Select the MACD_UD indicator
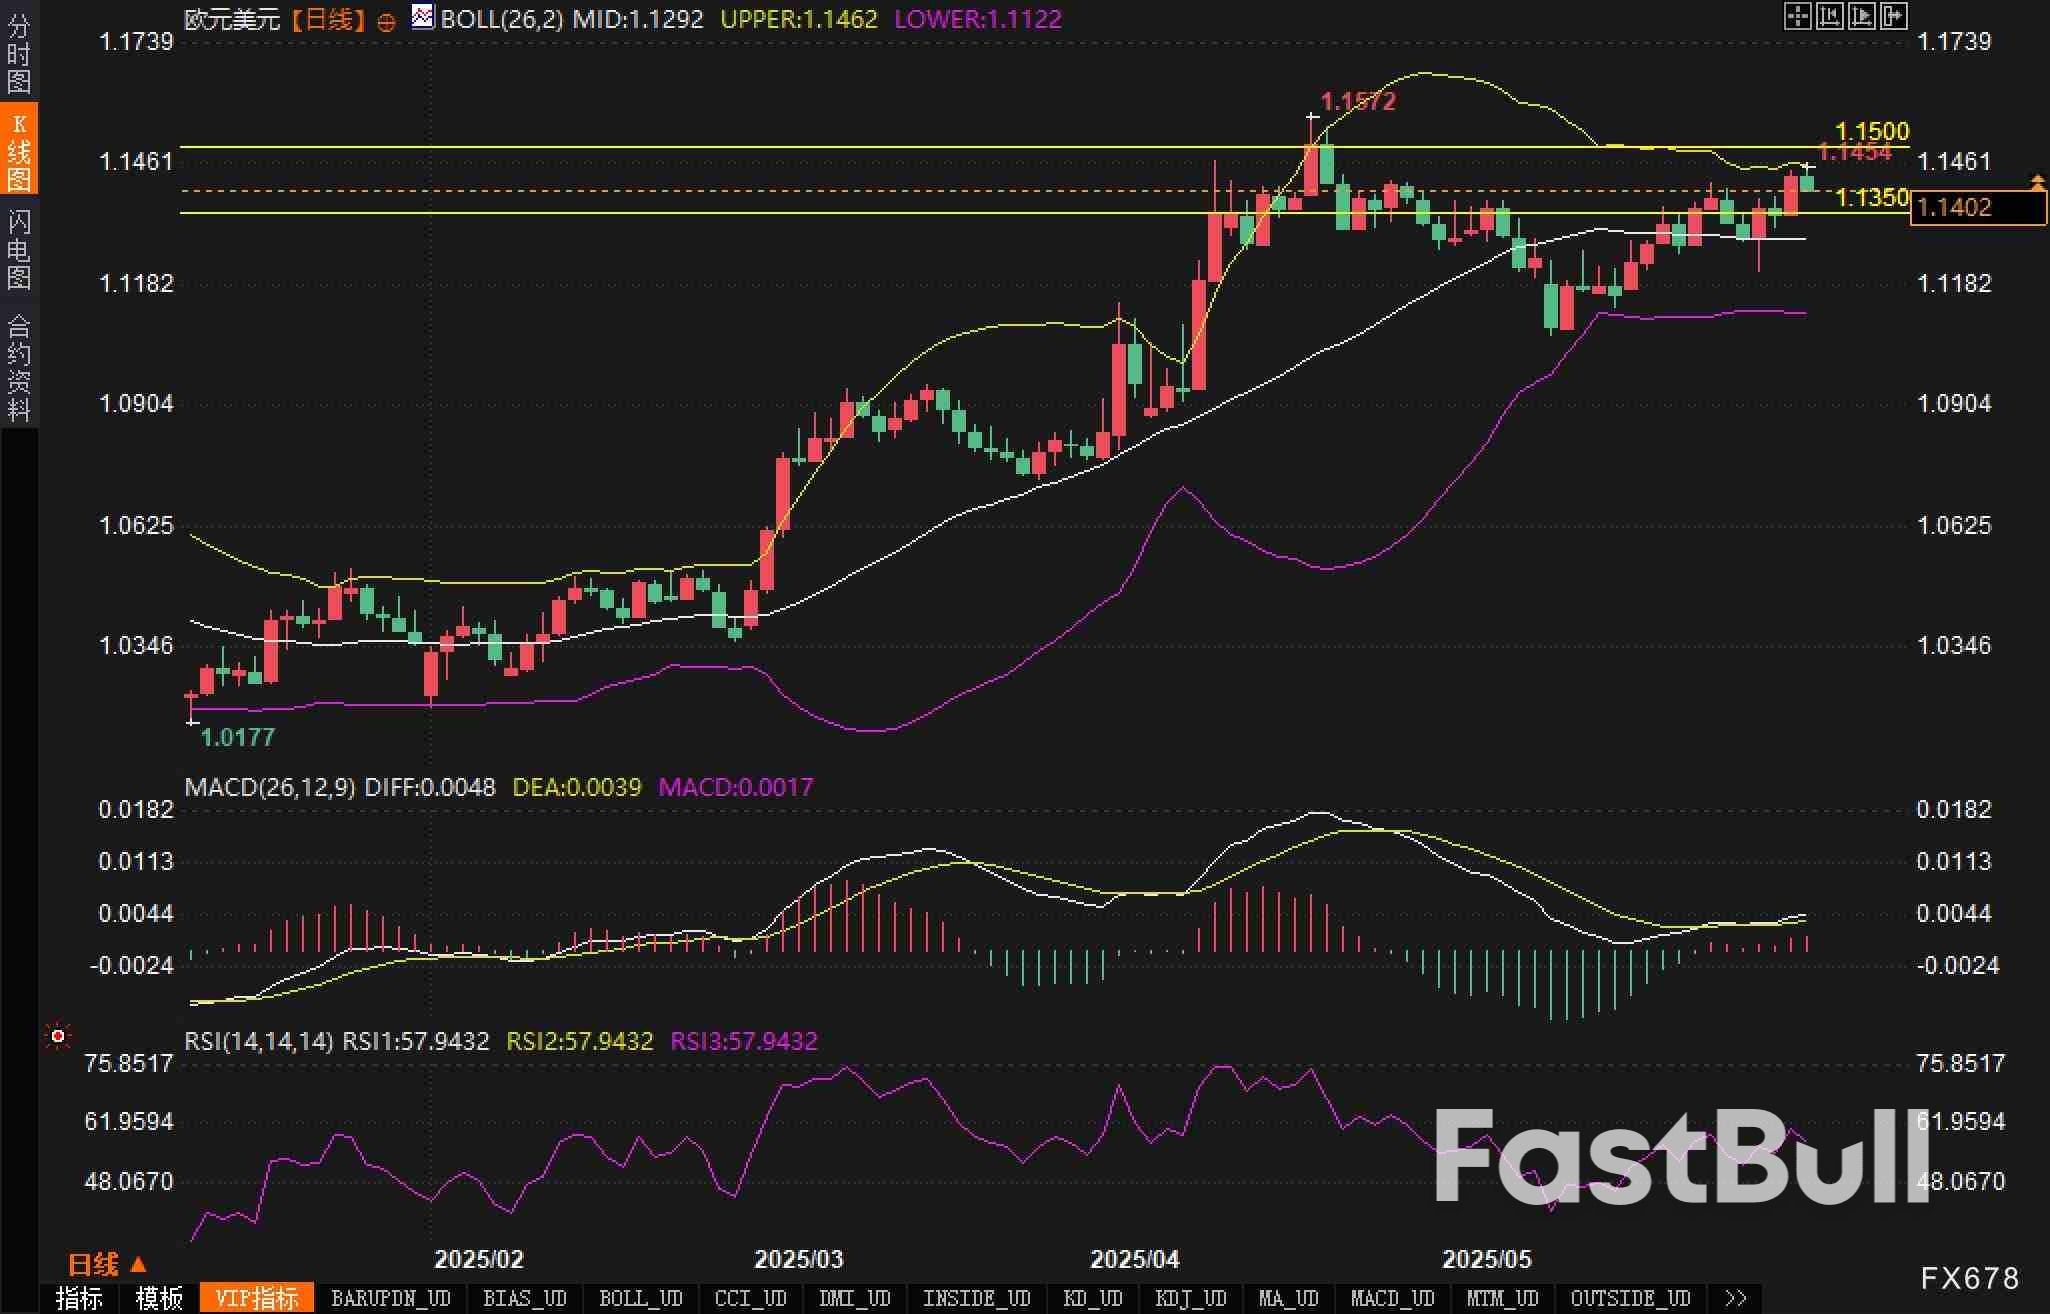The height and width of the screenshot is (1314, 2050). (1392, 1298)
